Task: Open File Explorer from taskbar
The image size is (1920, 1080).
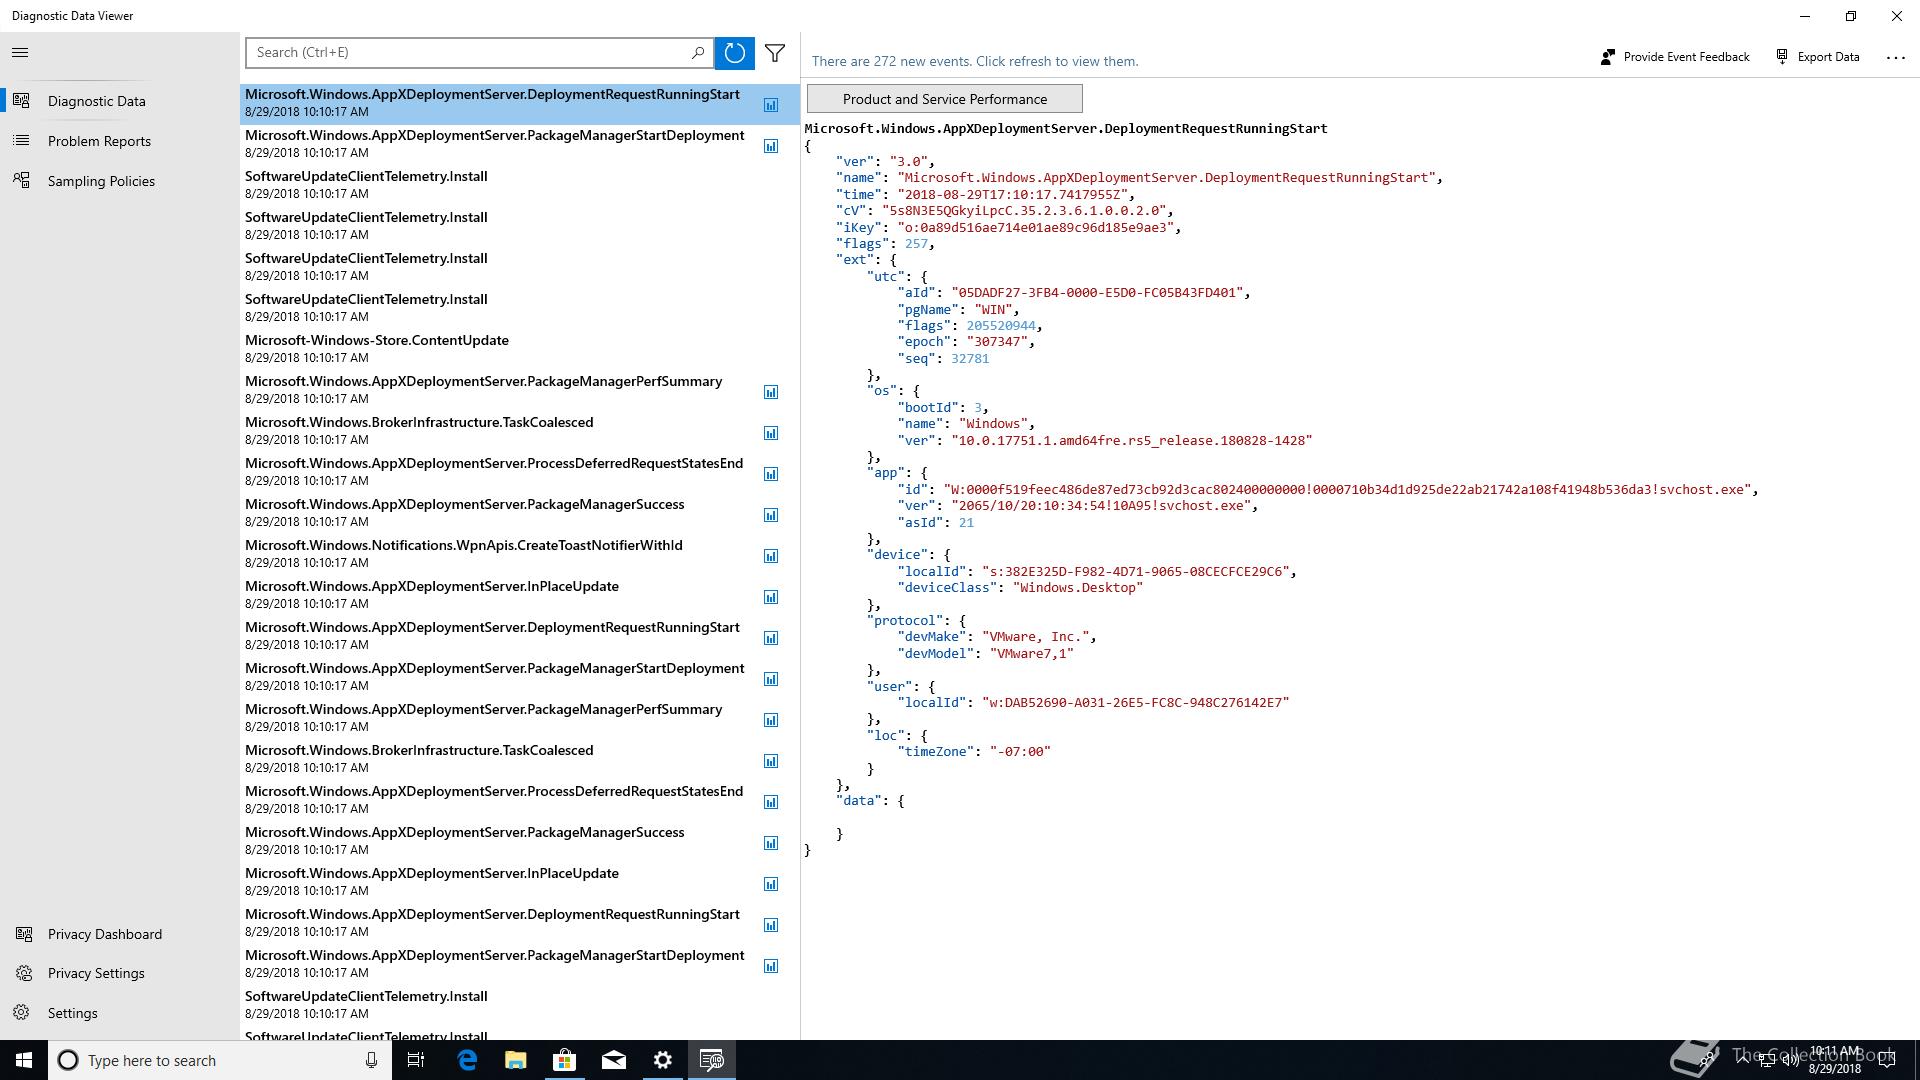Action: 516,1060
